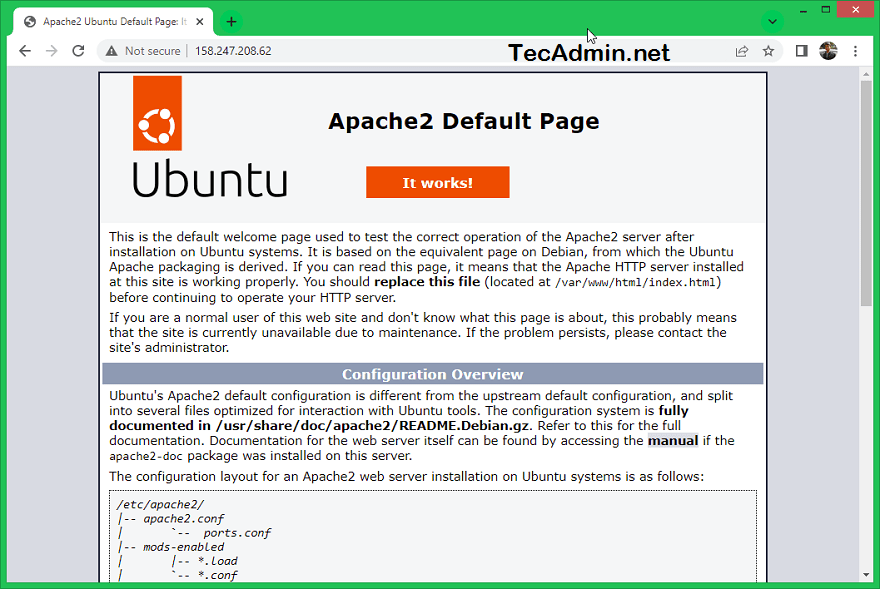Minimize the browser window
880x589 pixels.
(x=804, y=10)
